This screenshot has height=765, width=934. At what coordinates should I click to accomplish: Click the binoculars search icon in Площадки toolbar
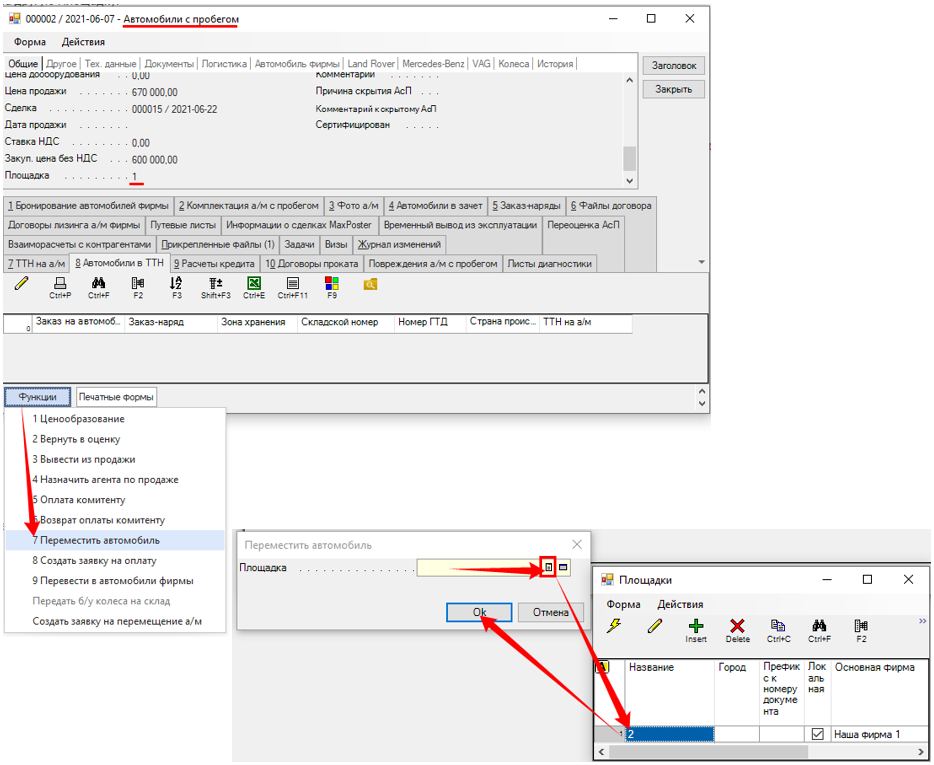(819, 626)
